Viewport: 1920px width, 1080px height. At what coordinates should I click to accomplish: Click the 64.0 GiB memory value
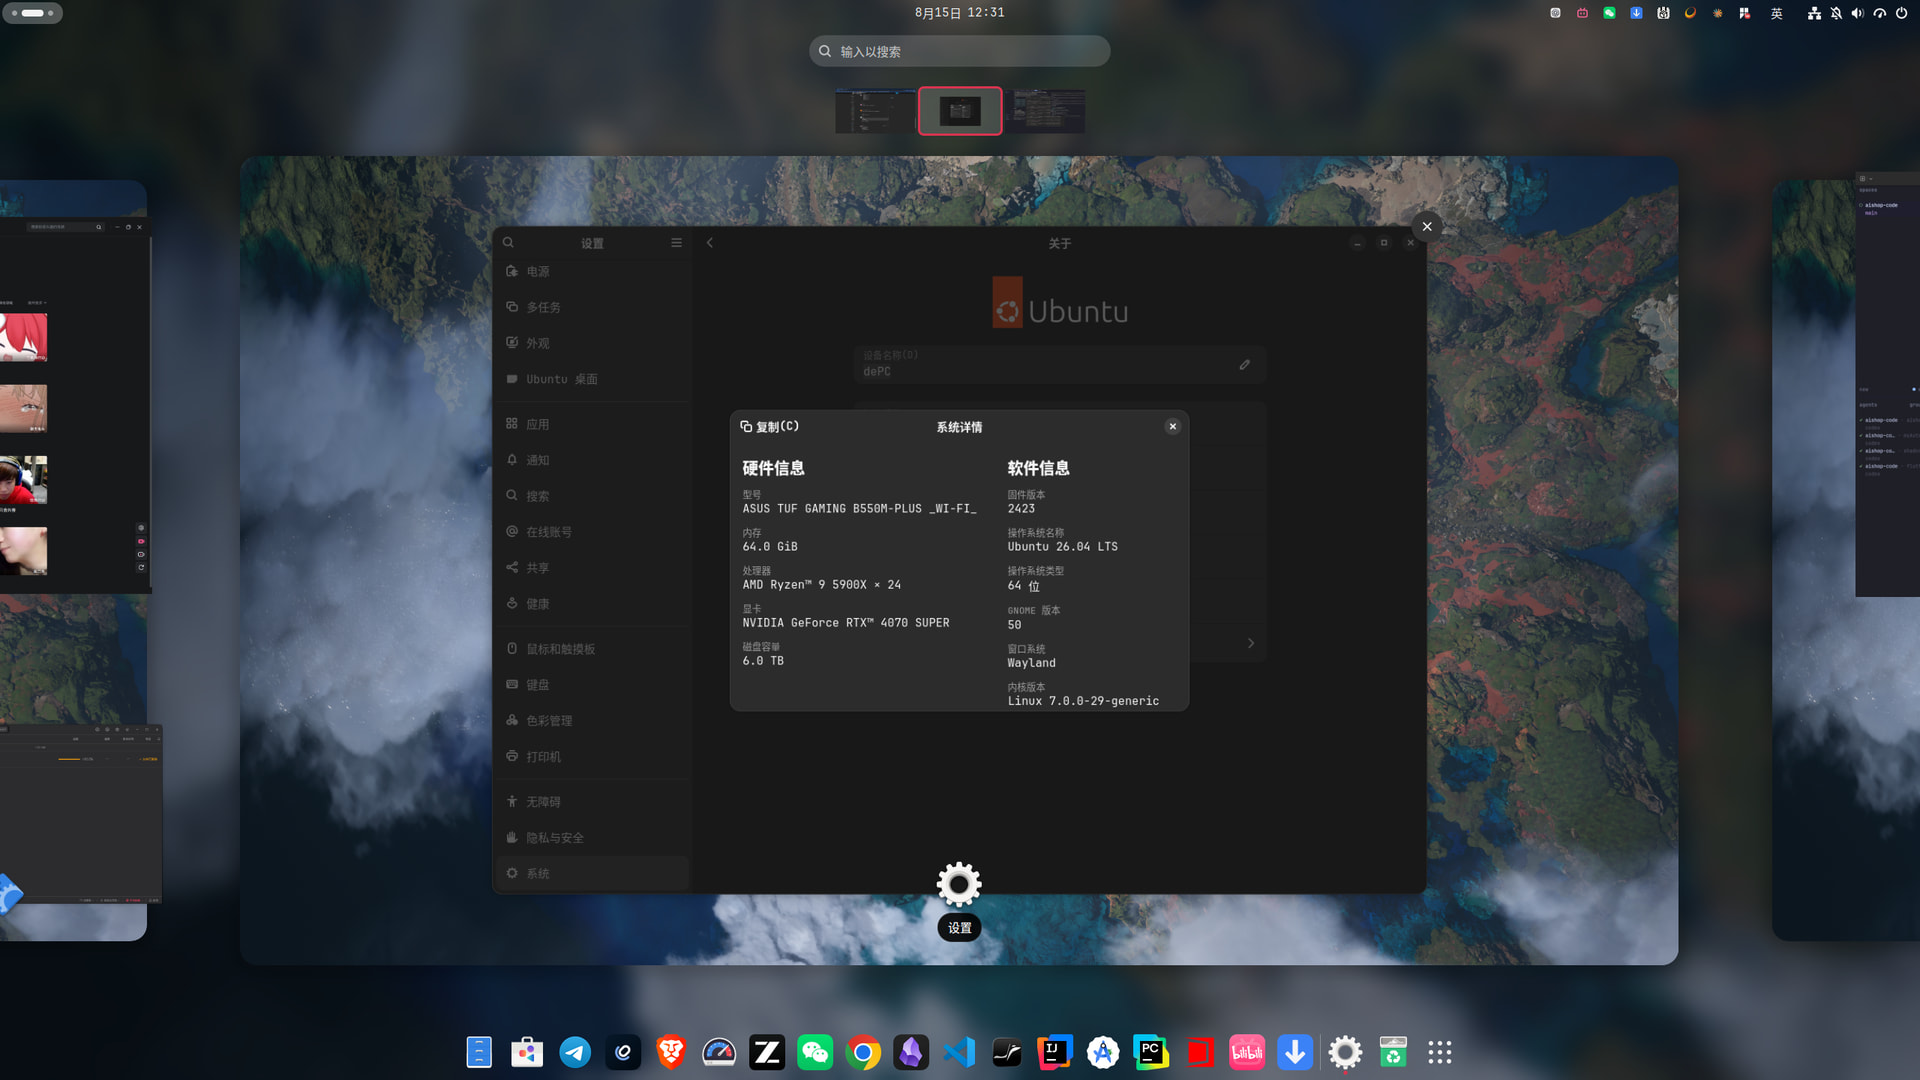tap(770, 547)
